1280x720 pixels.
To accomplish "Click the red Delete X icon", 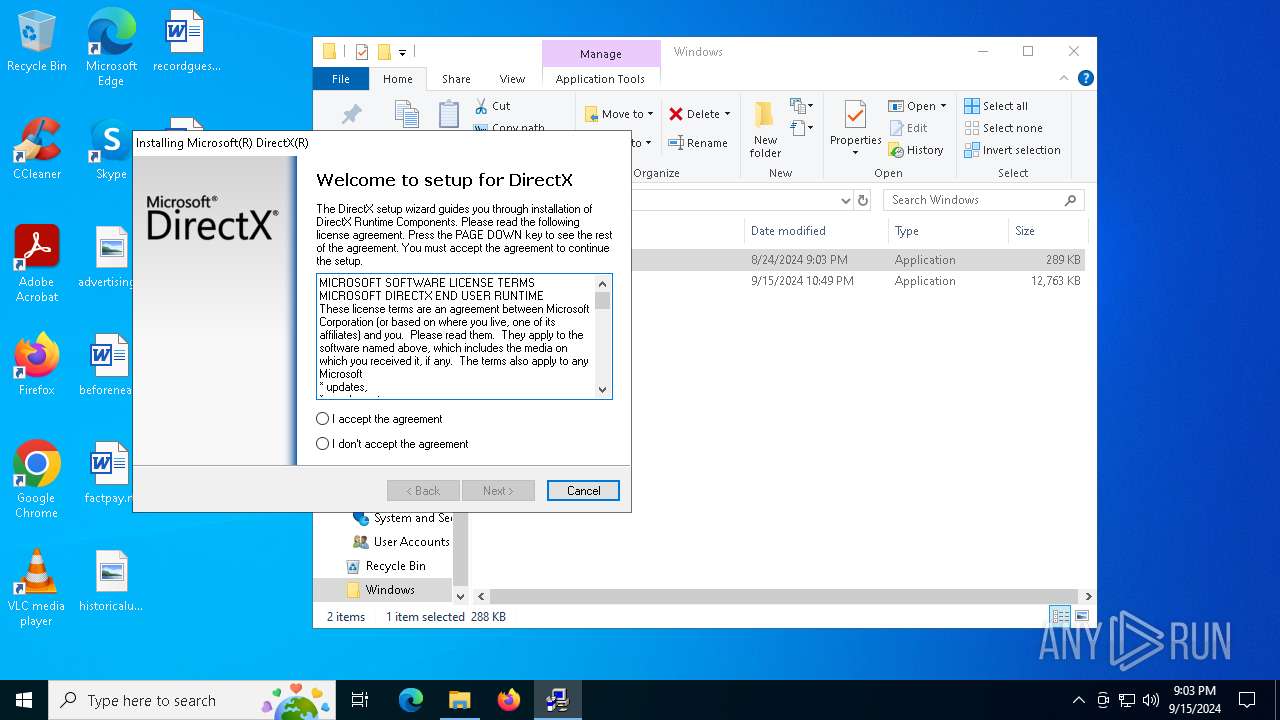I will 676,114.
